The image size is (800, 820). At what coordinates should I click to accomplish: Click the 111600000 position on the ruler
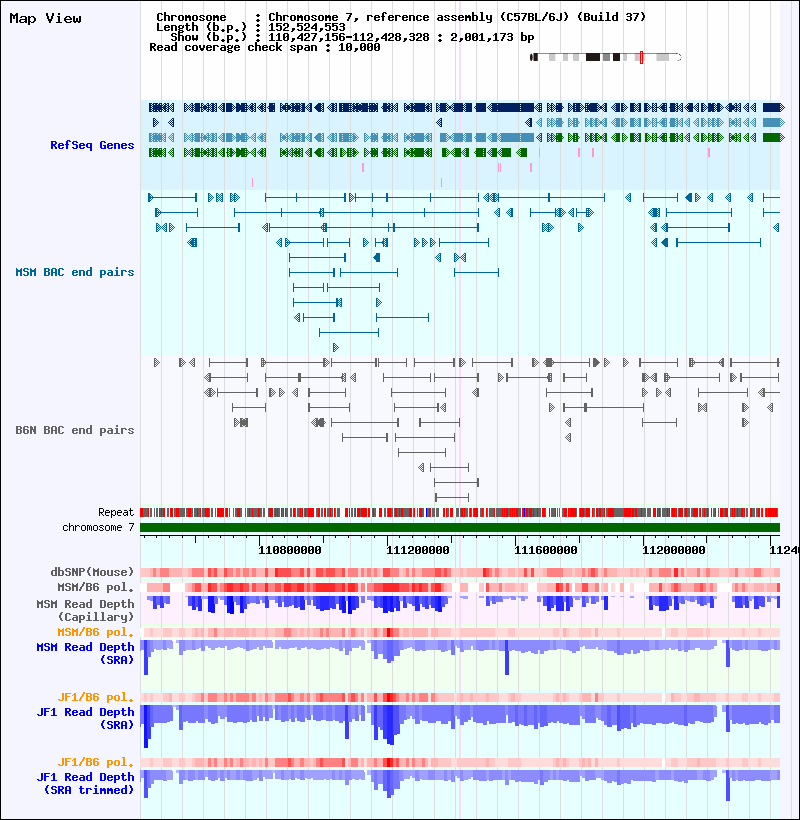click(x=546, y=550)
